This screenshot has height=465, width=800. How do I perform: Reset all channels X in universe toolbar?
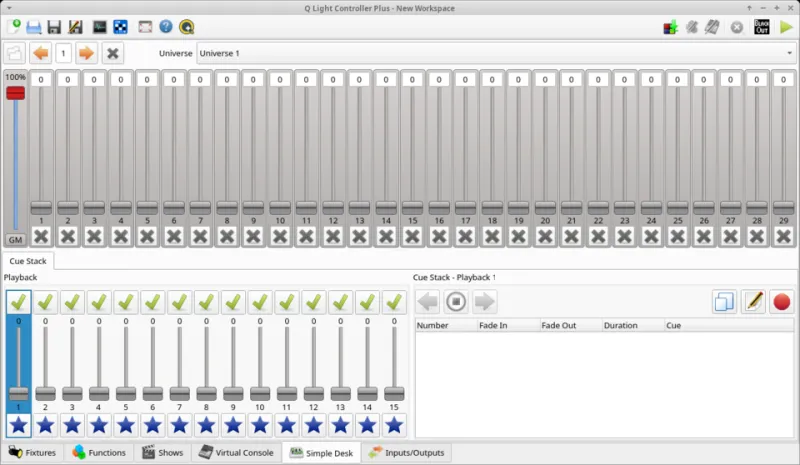[113, 53]
